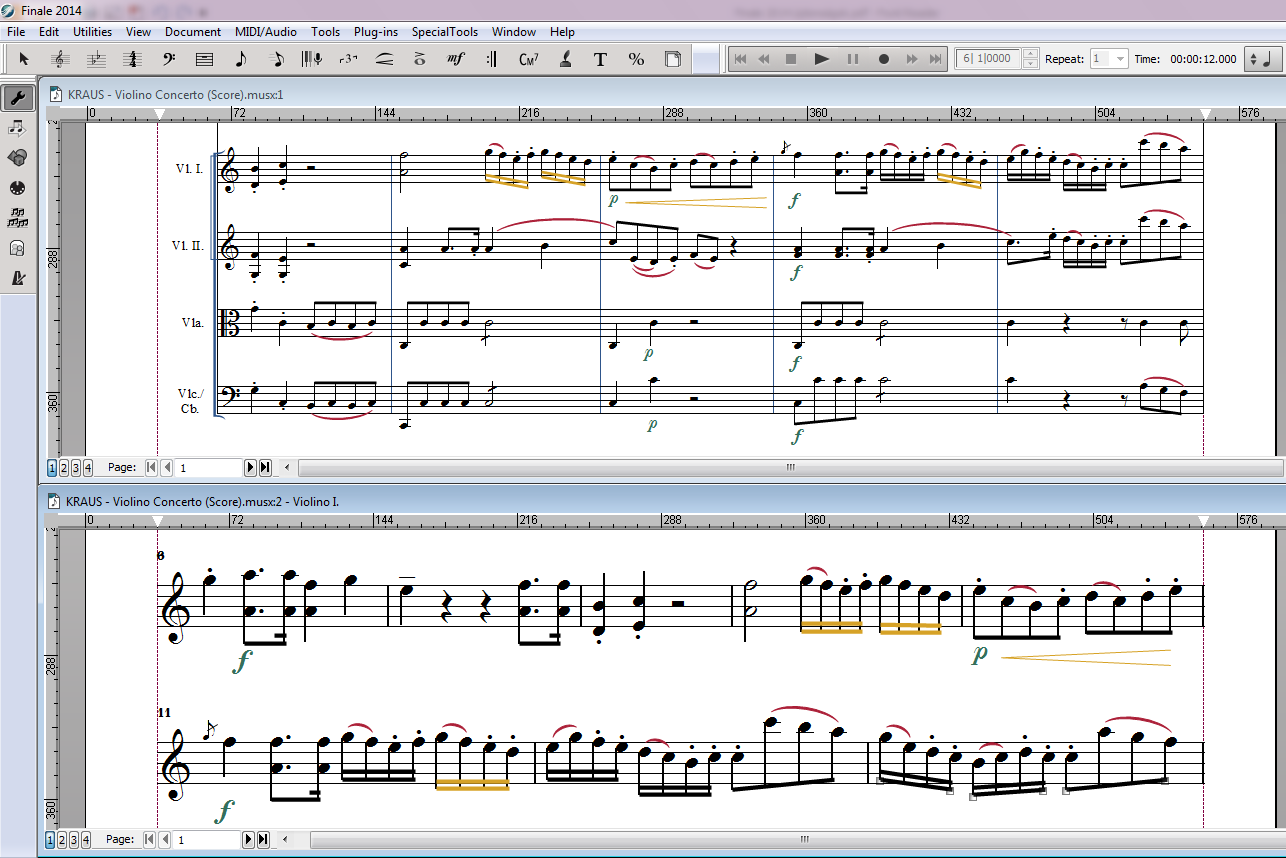Start playback with Play button

[822, 59]
